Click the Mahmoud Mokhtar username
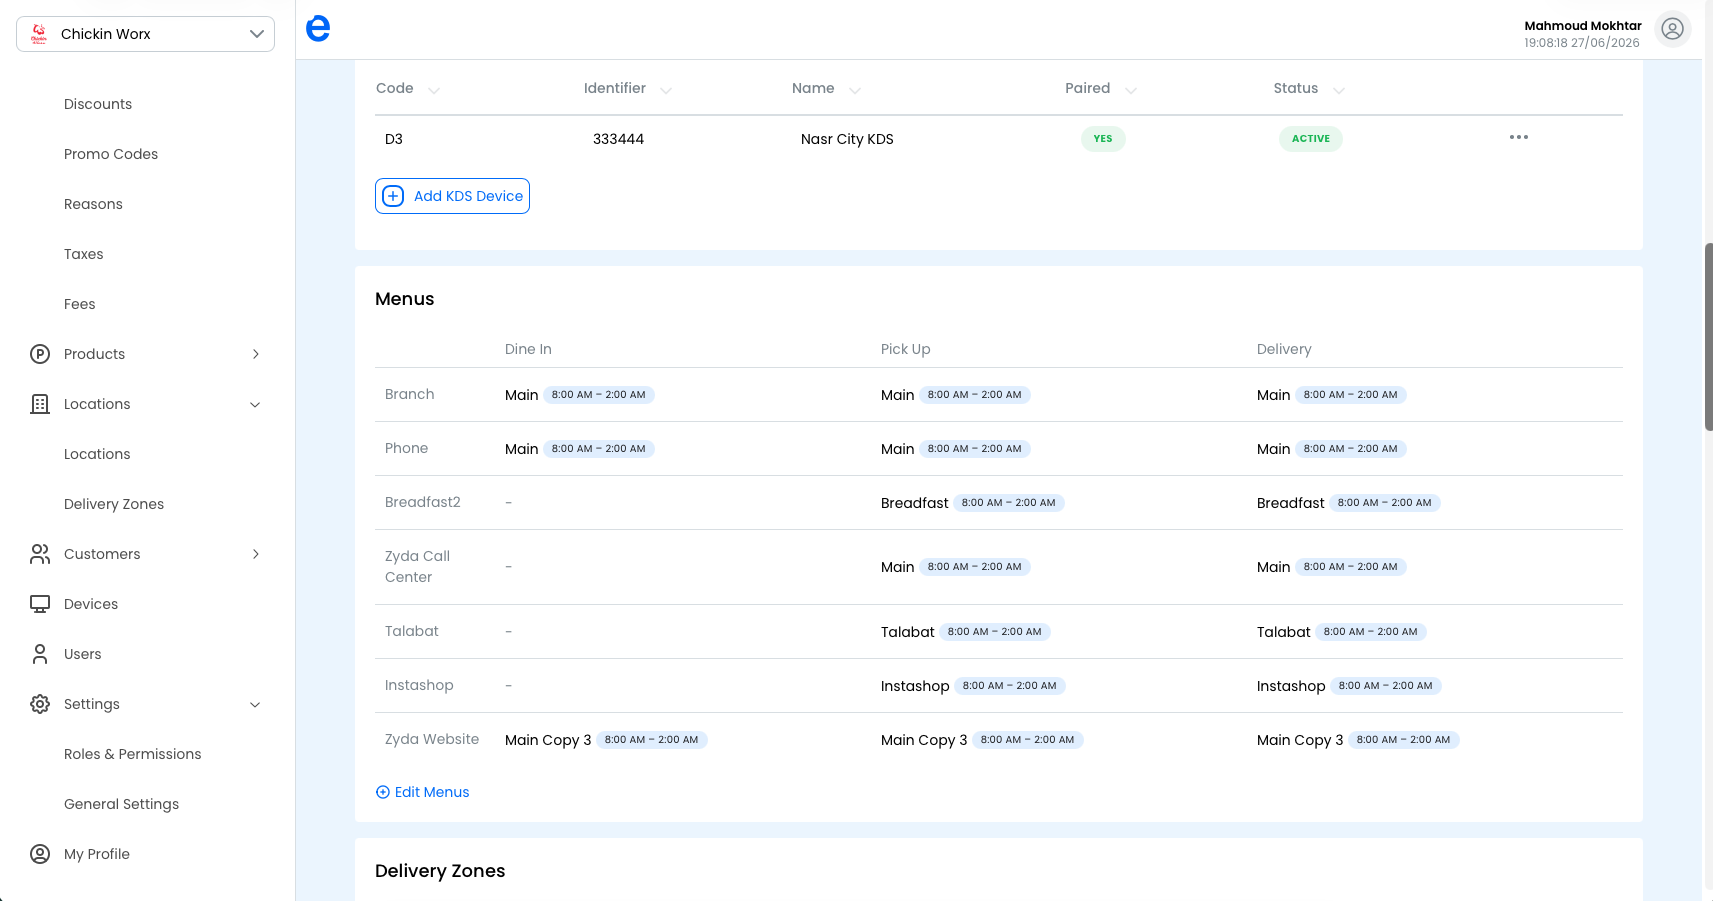The image size is (1713, 901). 1582,26
